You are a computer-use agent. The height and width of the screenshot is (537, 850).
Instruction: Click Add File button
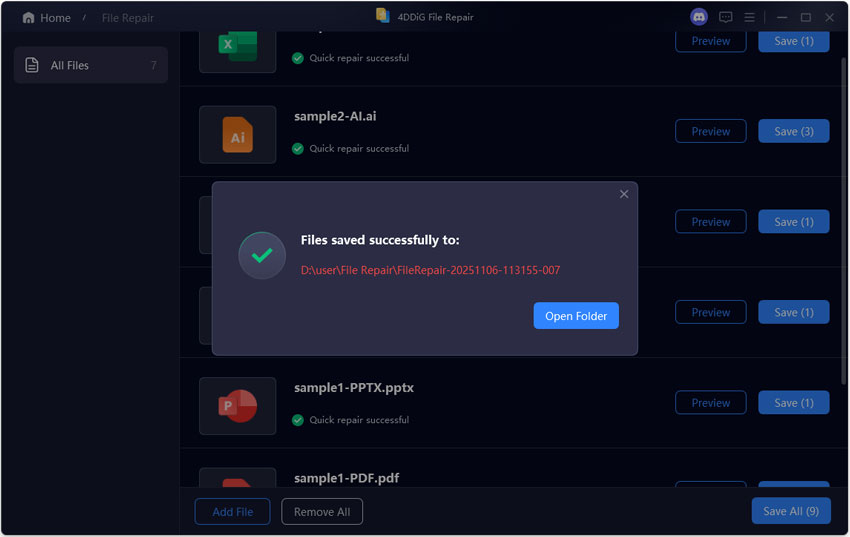pos(232,512)
